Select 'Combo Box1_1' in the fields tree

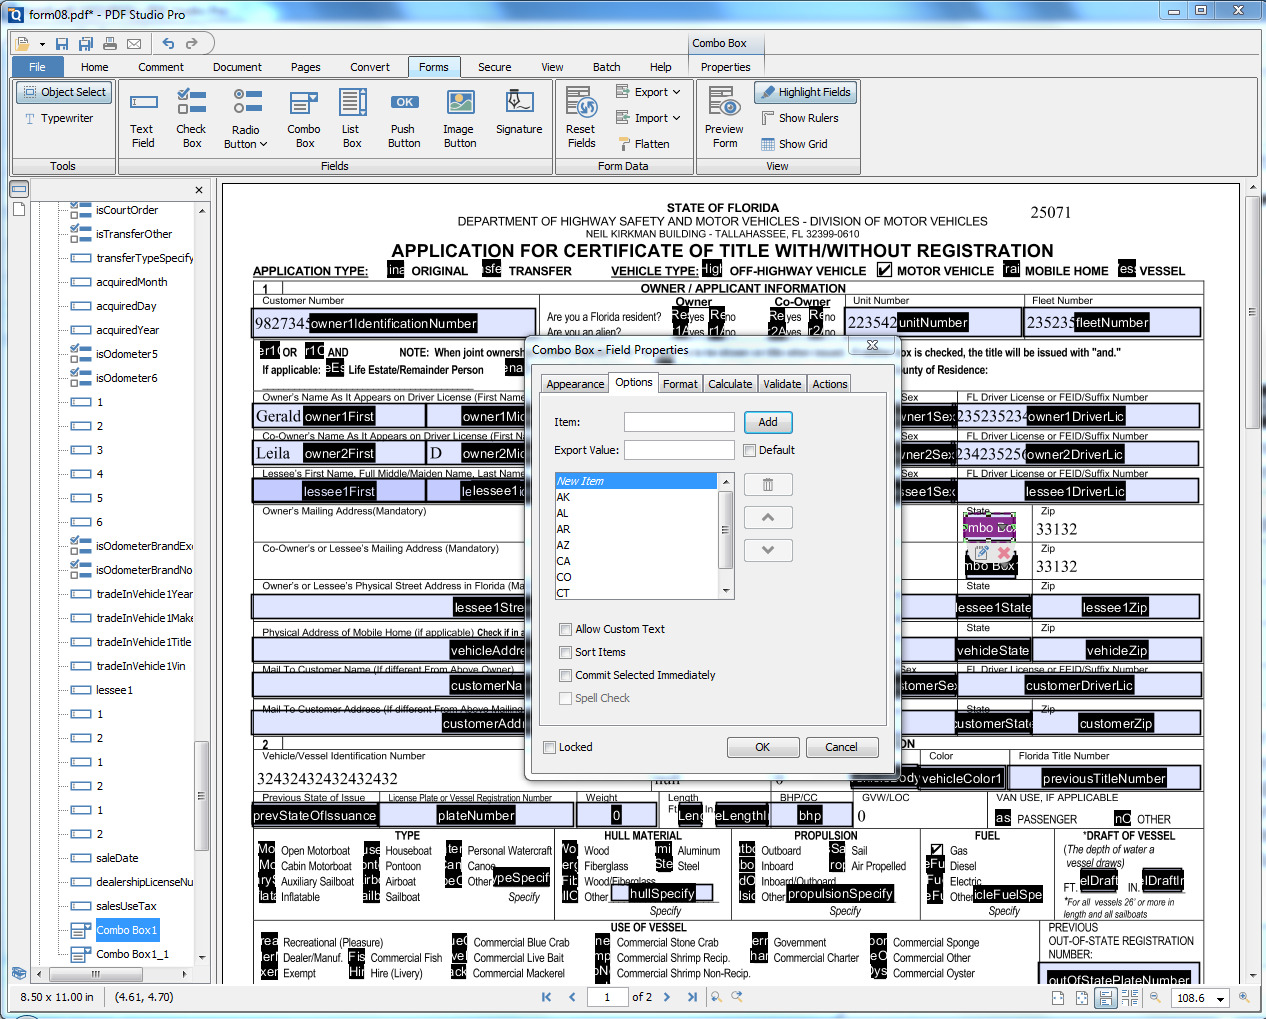pos(132,954)
